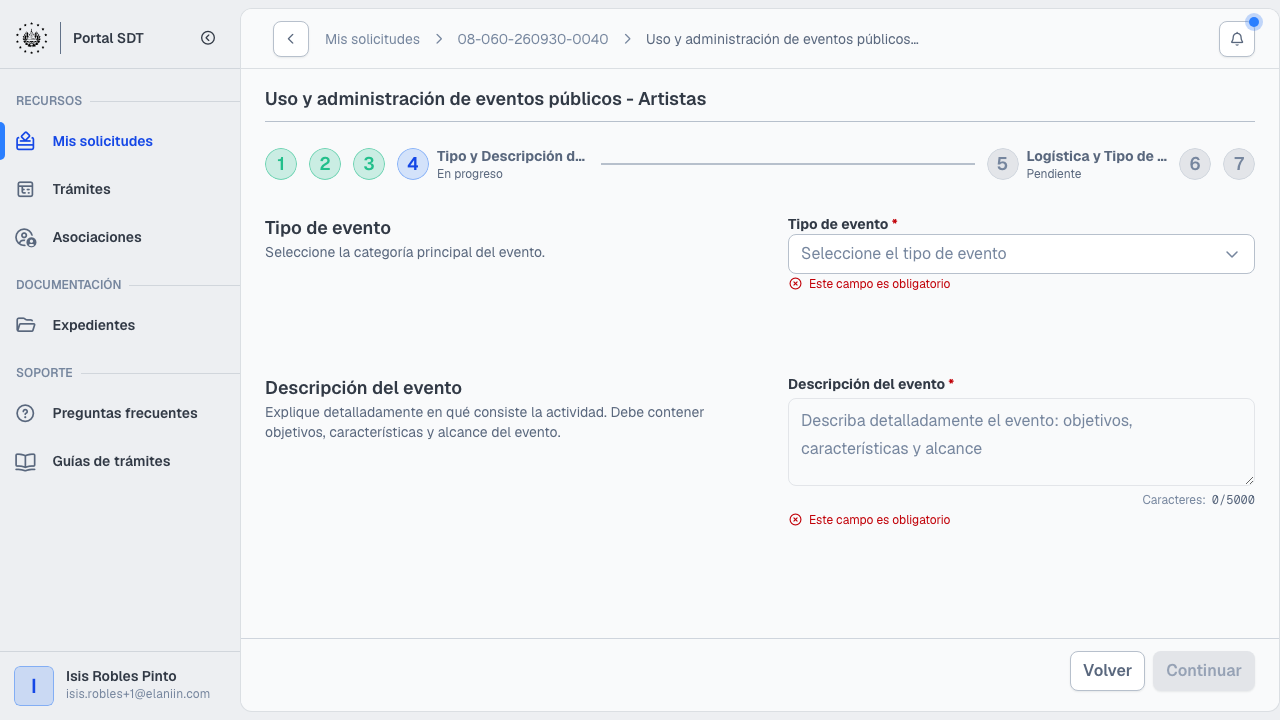The width and height of the screenshot is (1280, 720).
Task: Open Mis solicitudes in the sidebar
Action: coord(120,141)
